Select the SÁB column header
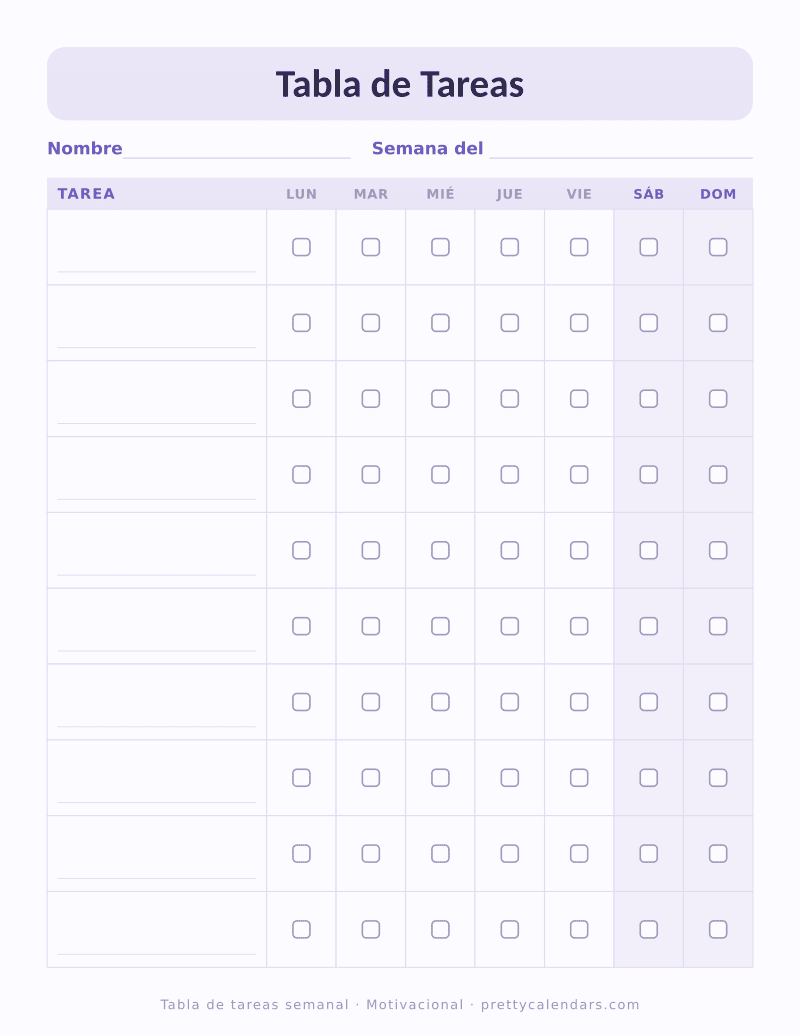The image size is (800, 1036). click(x=649, y=194)
